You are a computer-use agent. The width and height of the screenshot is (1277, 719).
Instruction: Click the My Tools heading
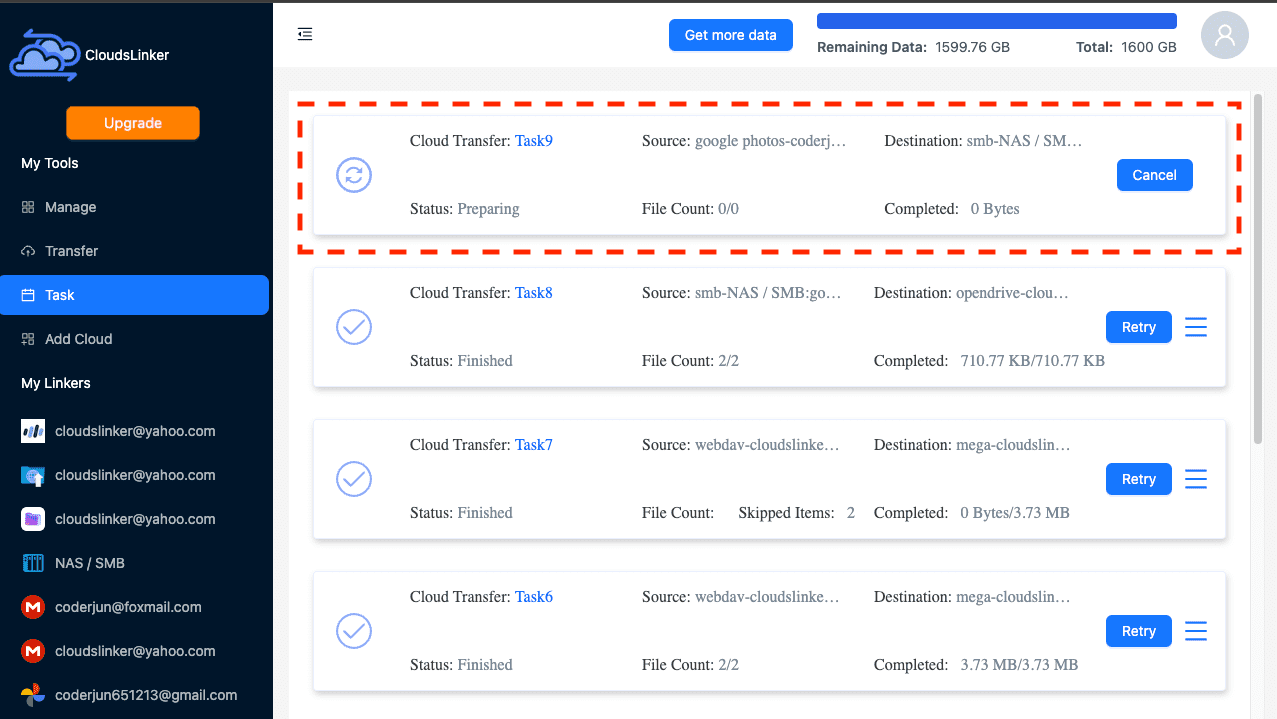50,163
